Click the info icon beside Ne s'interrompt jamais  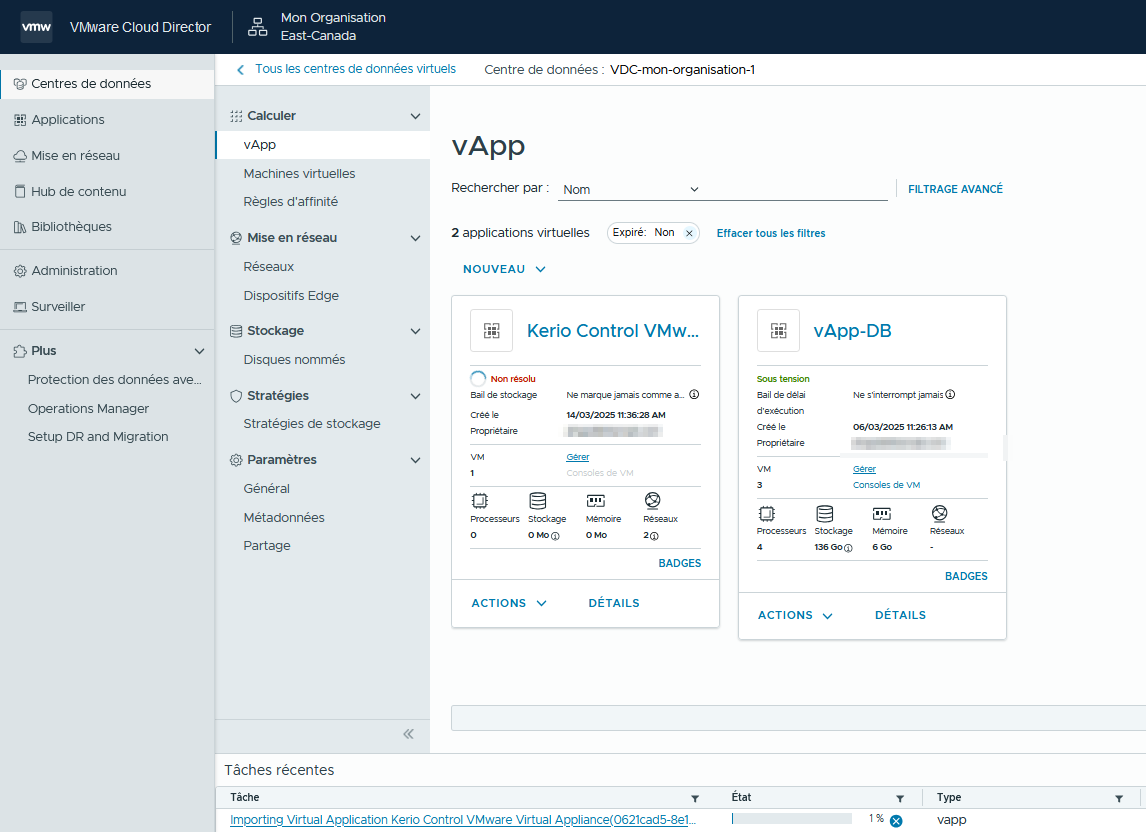(x=950, y=395)
